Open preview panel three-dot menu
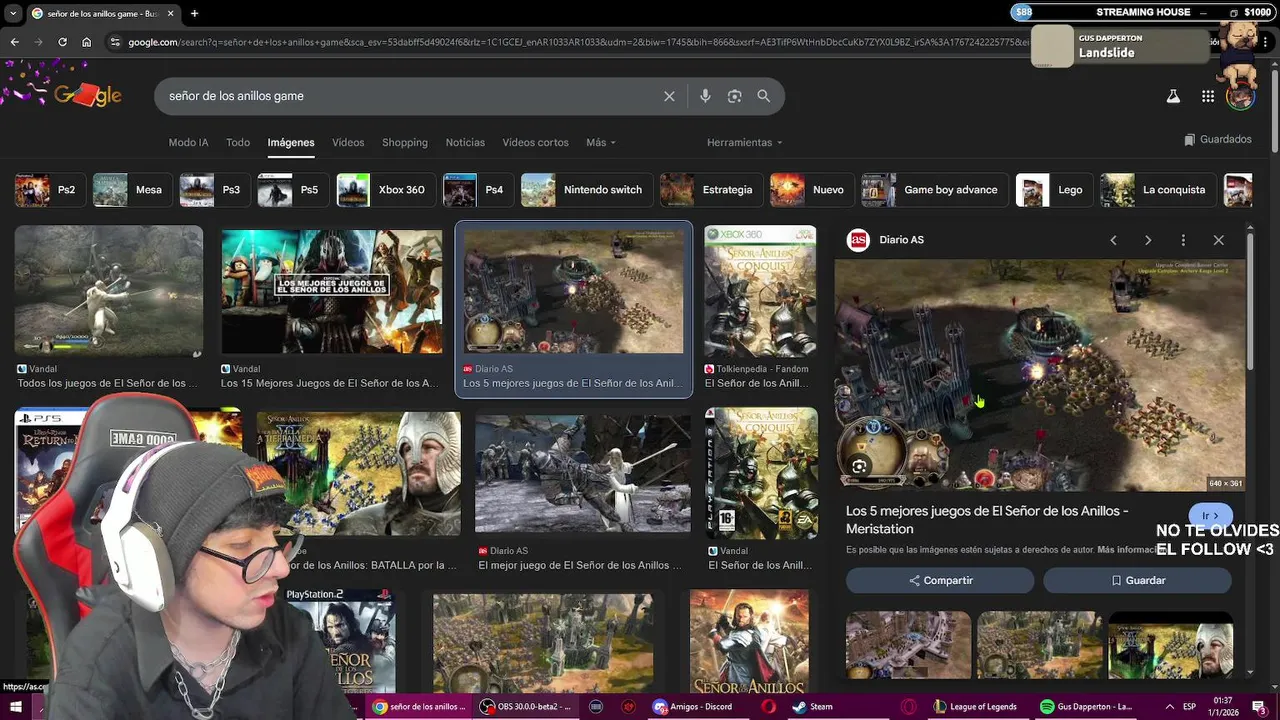 [x=1183, y=240]
